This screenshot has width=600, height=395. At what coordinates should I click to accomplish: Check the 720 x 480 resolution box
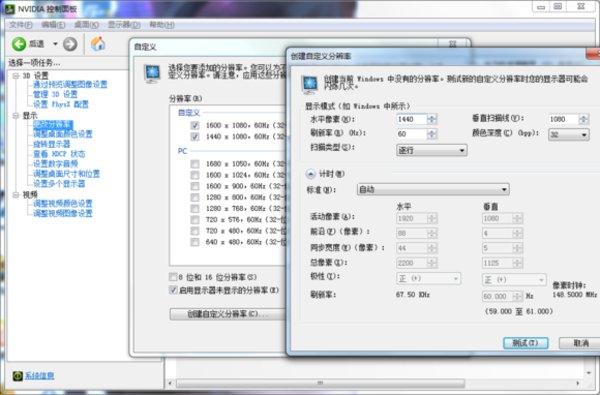[x=195, y=231]
